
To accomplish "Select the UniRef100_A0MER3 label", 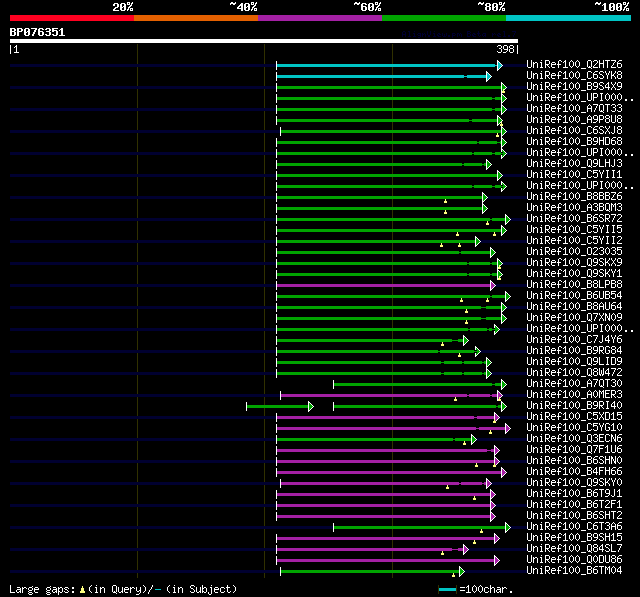I will 574,395.
